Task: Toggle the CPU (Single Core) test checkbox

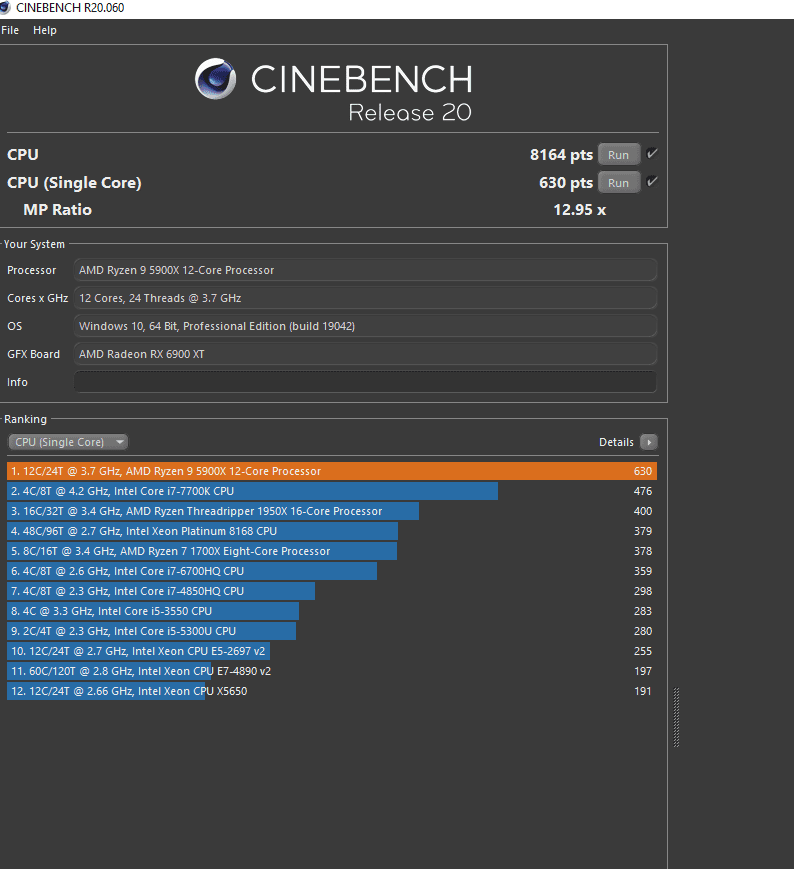Action: [652, 181]
